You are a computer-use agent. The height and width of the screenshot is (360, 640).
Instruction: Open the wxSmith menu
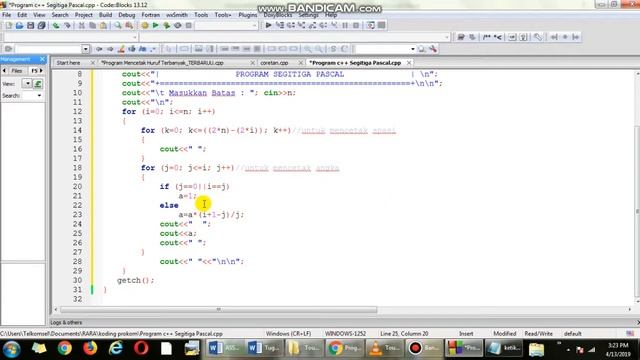[x=177, y=15]
